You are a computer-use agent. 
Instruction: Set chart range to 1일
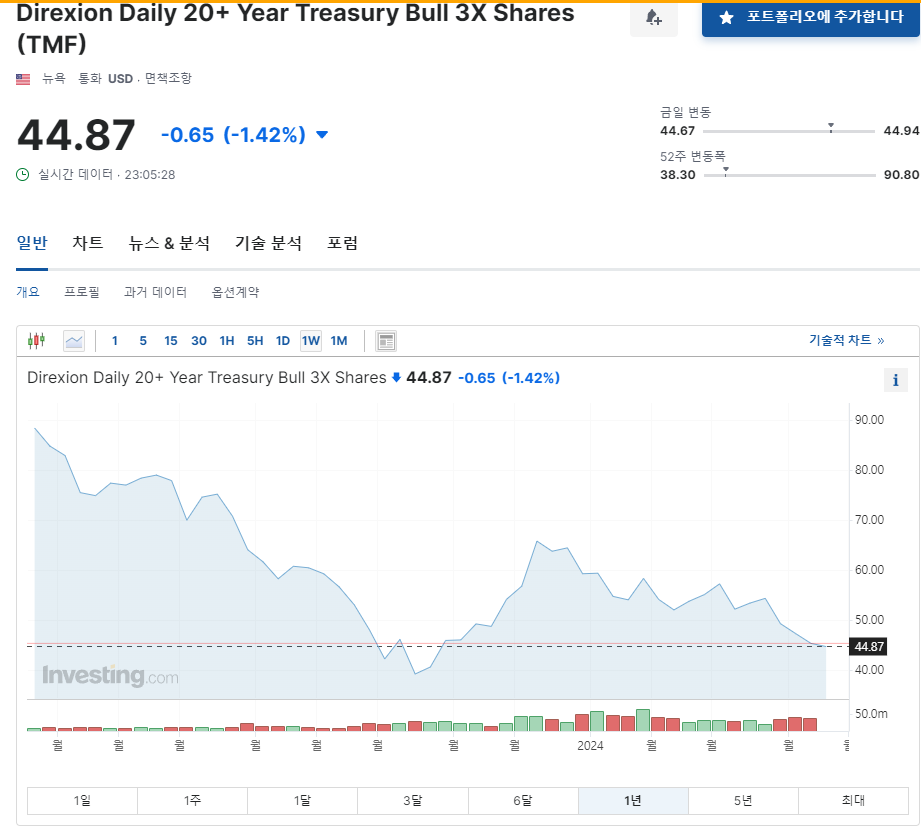[82, 801]
